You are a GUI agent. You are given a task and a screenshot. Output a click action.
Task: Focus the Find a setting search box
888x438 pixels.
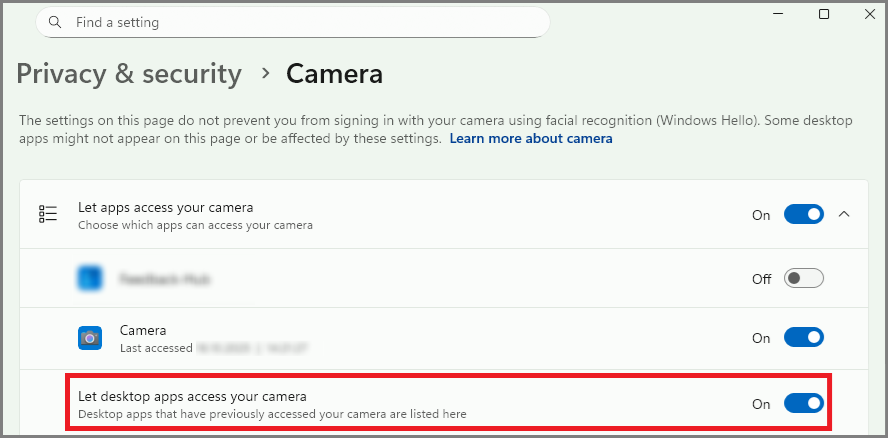pos(300,22)
